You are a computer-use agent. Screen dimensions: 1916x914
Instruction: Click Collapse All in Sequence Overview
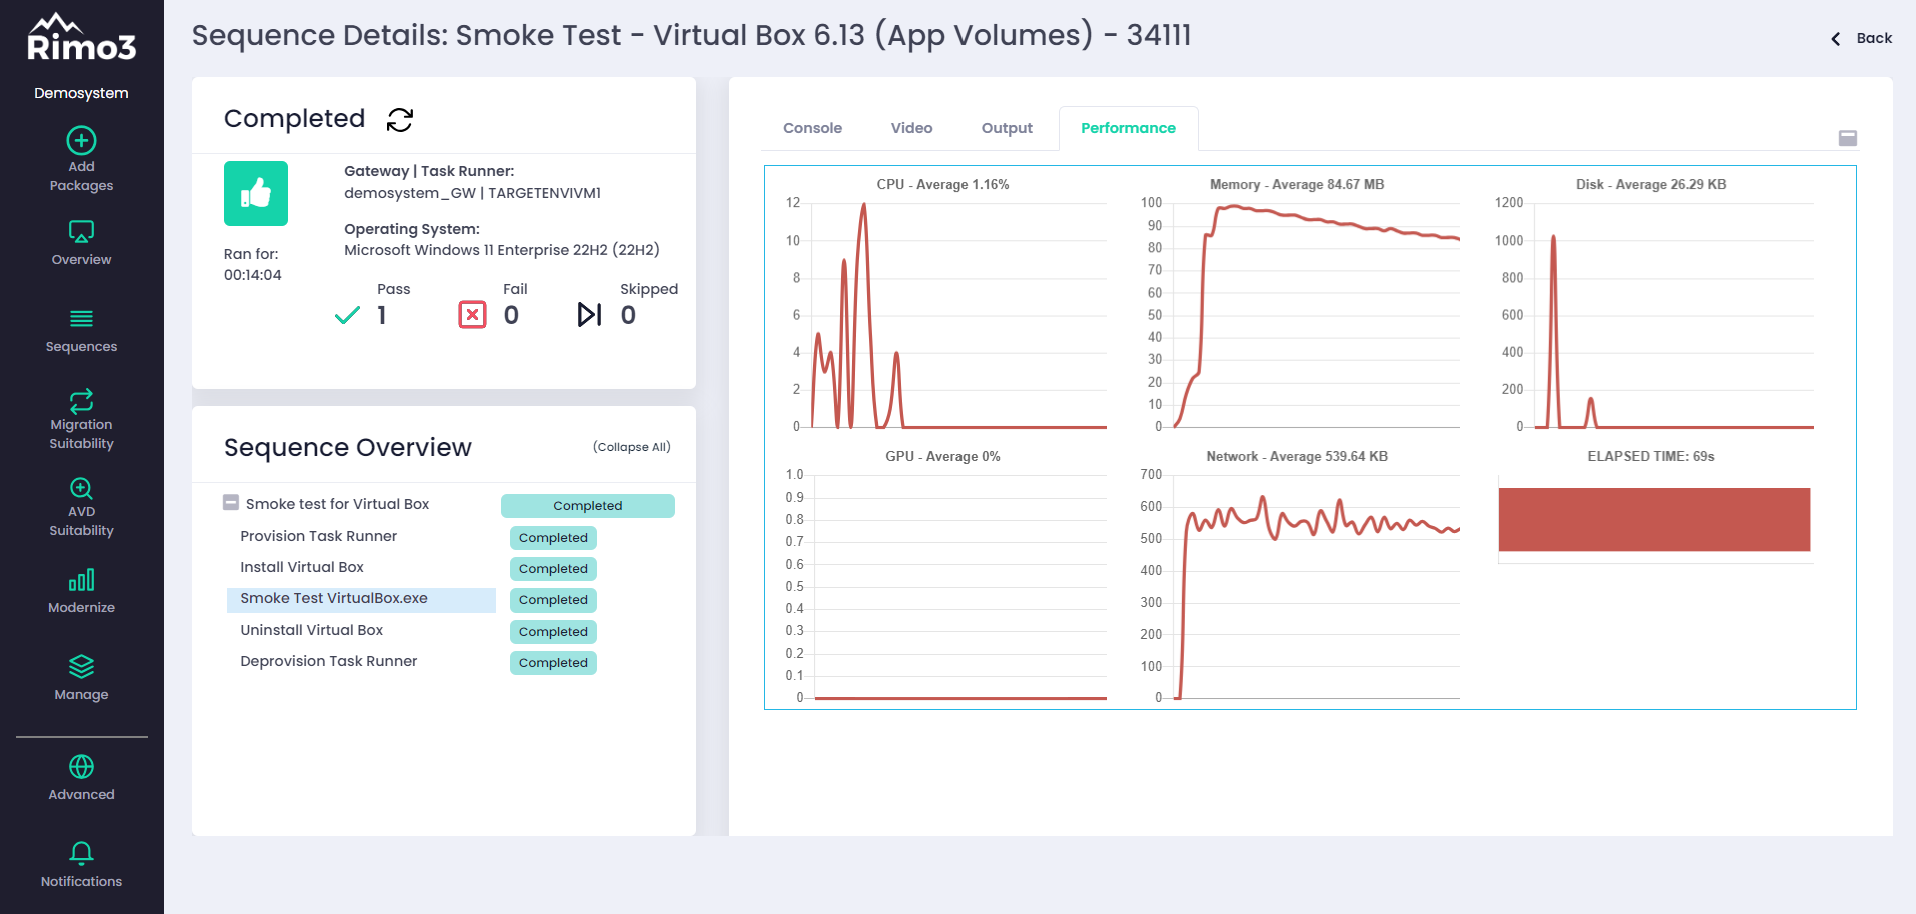pyautogui.click(x=632, y=447)
